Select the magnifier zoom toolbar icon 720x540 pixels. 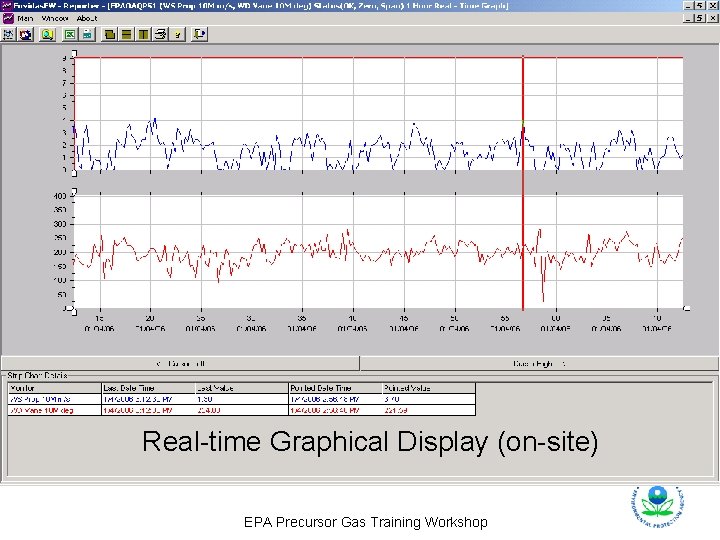[x=48, y=34]
